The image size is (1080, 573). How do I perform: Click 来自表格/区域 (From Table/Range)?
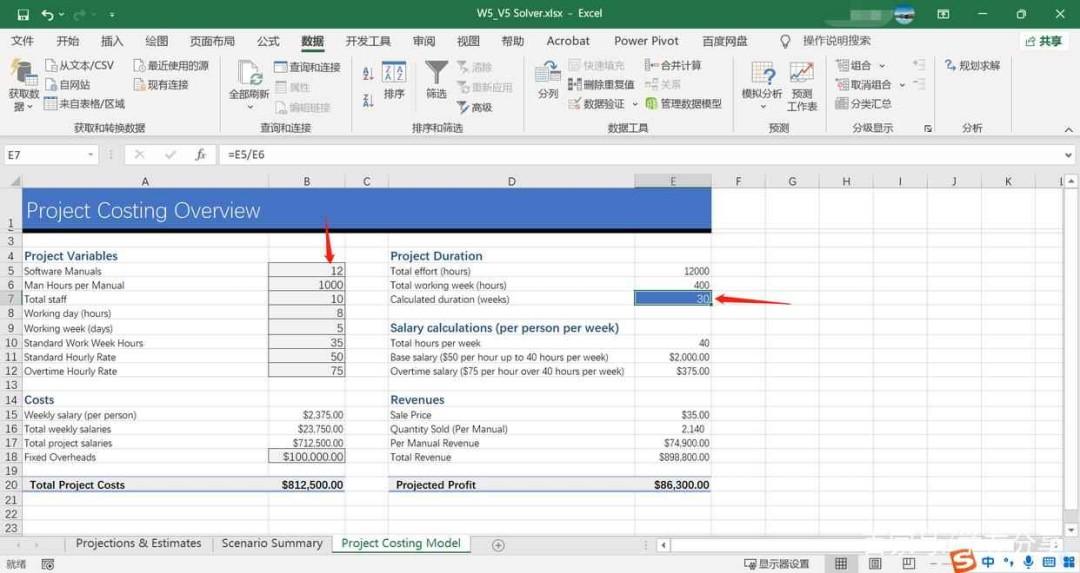tap(85, 104)
